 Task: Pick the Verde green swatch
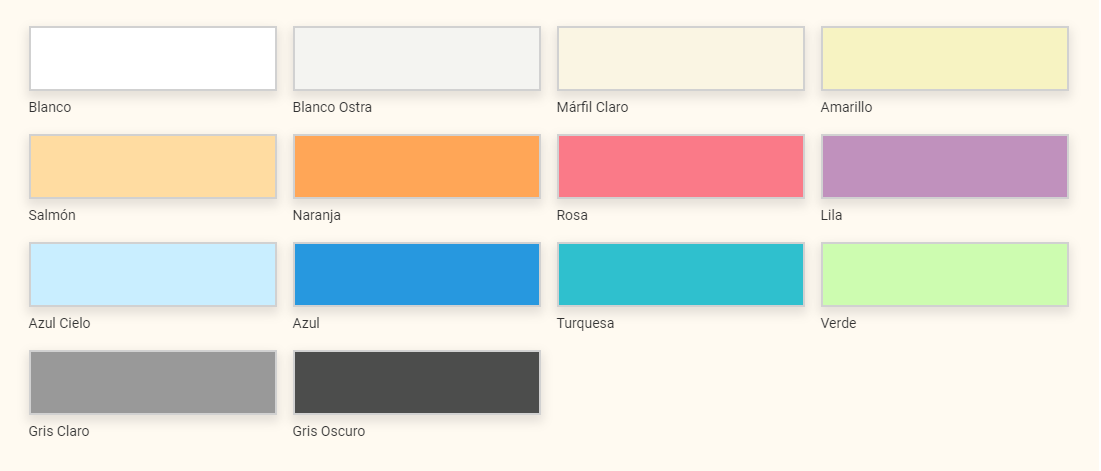pyautogui.click(x=944, y=274)
